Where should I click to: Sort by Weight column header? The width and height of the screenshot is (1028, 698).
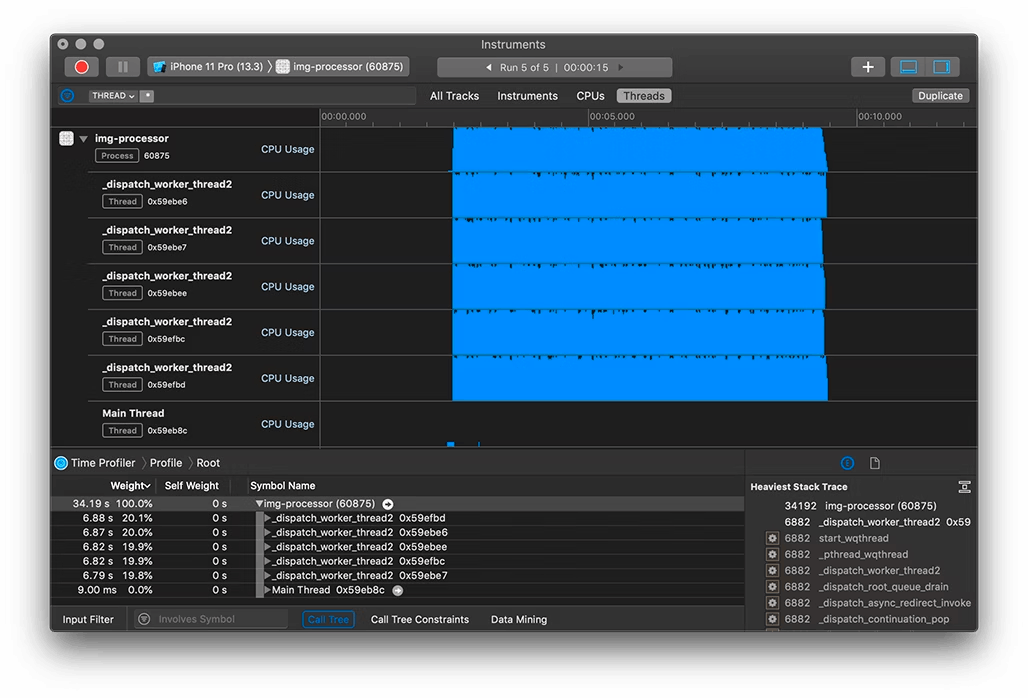130,486
